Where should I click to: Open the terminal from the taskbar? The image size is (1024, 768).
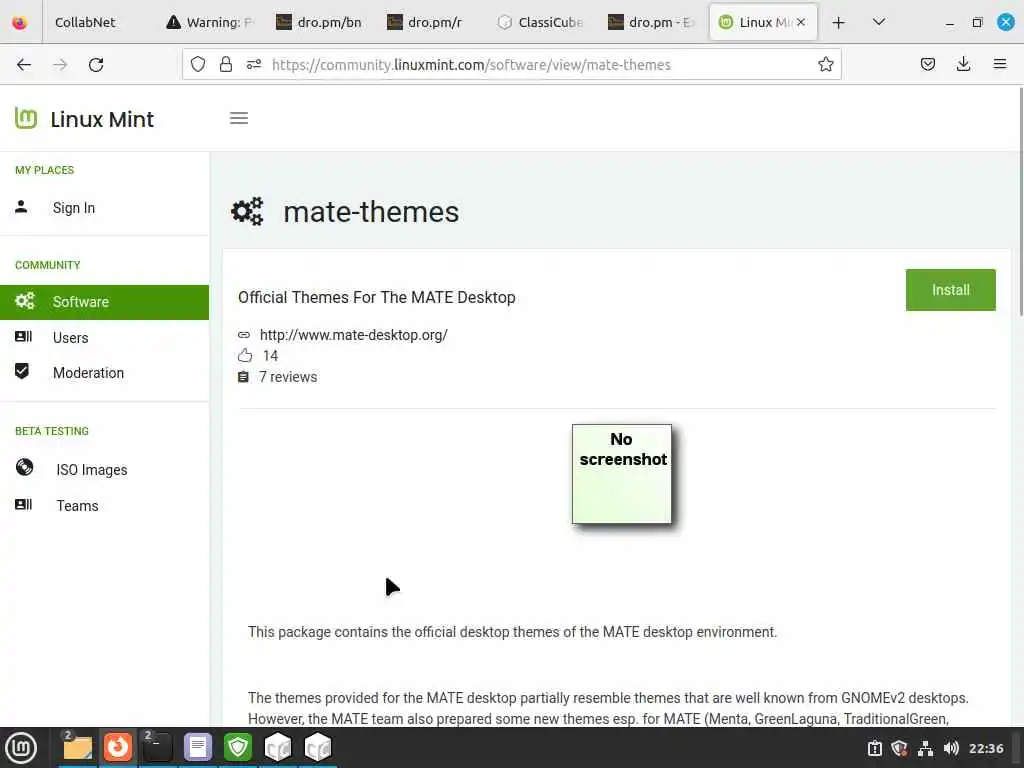coord(157,748)
